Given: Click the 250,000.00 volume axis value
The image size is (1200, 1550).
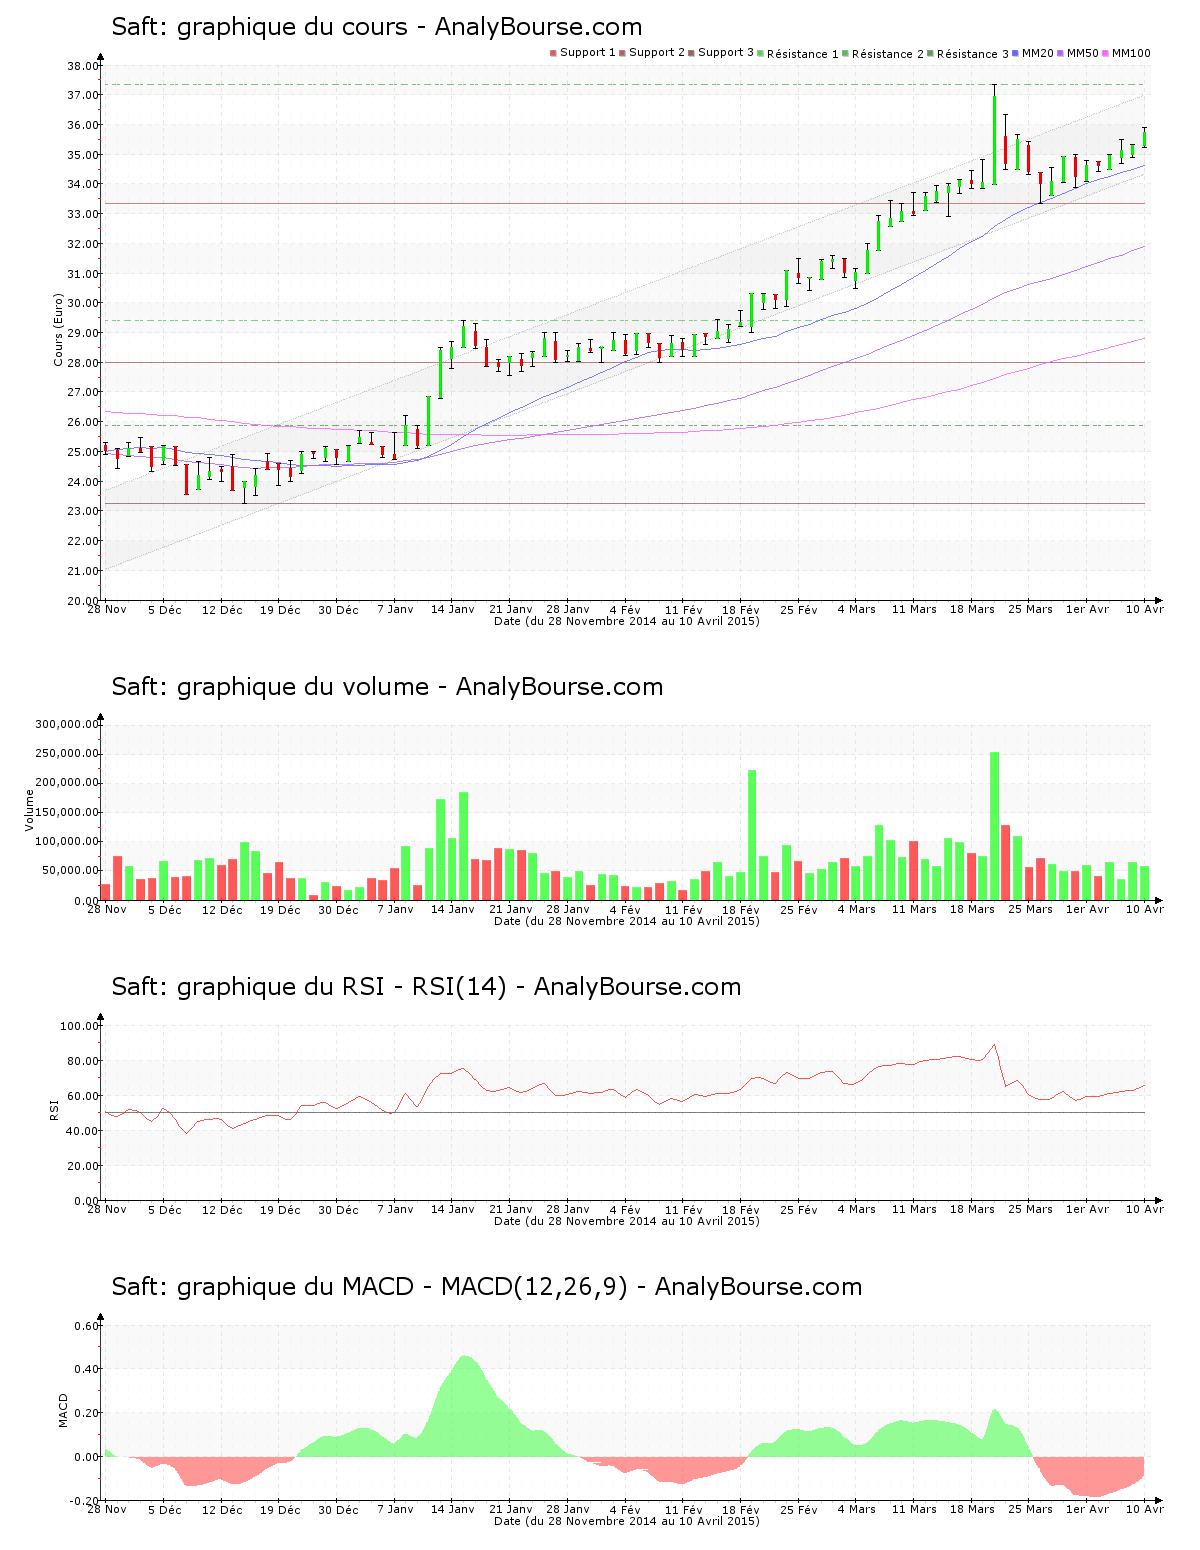Looking at the screenshot, I should pos(66,754).
